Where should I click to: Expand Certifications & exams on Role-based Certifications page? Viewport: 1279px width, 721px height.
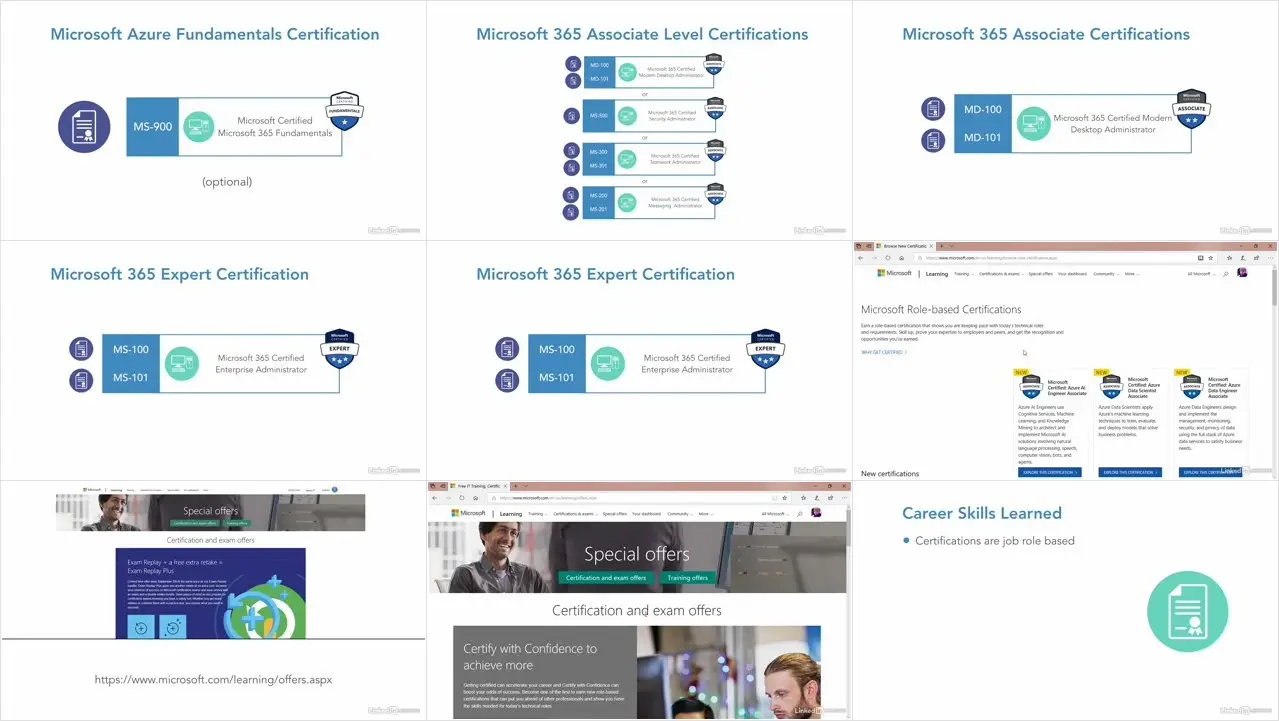1001,274
